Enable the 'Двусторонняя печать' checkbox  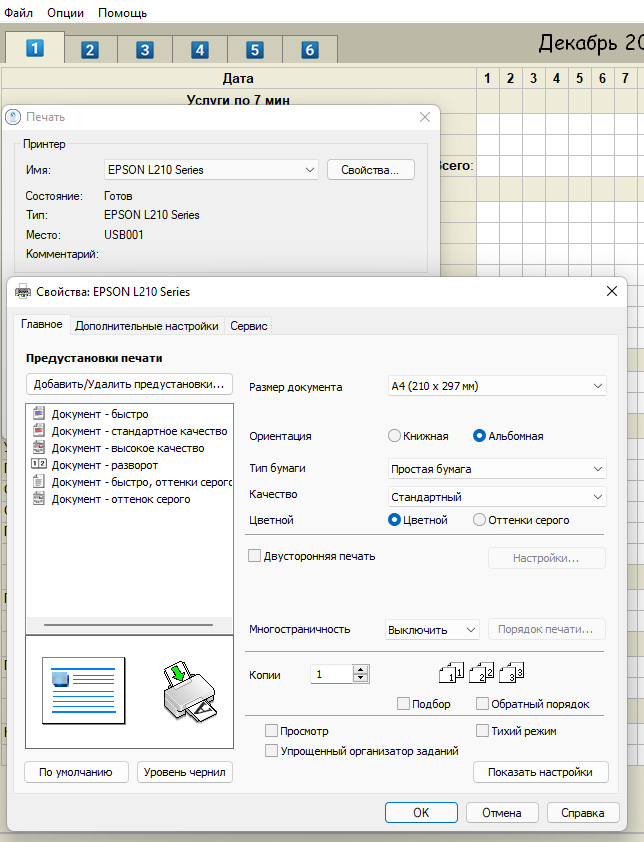coord(254,556)
